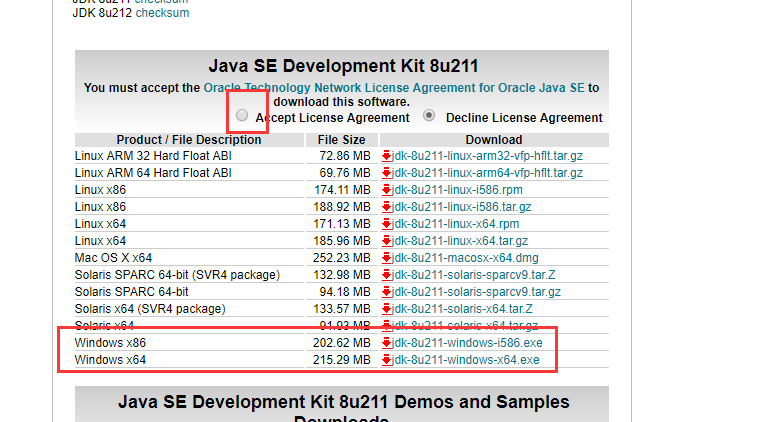The image size is (772, 422).
Task: Click the download arrow icon for linux-i586.tar.gz
Action: click(x=386, y=207)
